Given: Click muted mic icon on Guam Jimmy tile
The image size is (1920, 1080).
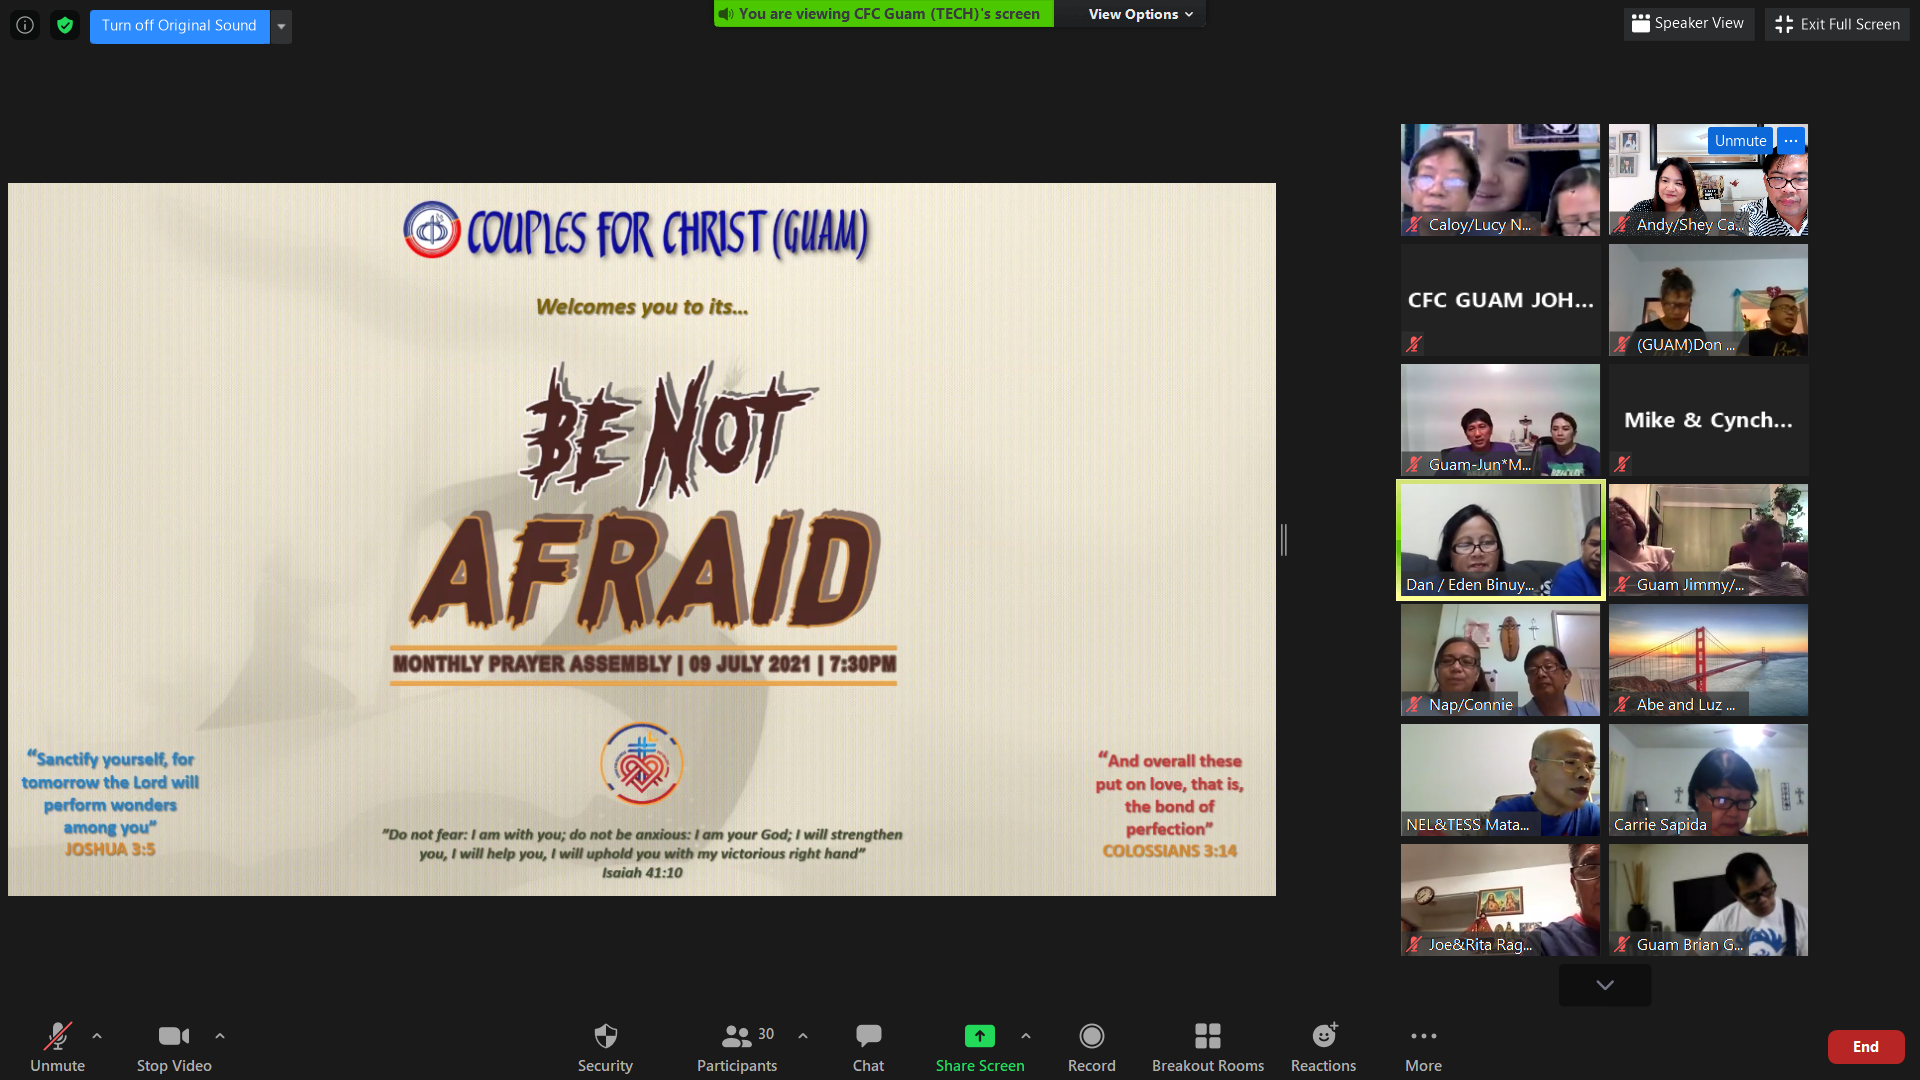Looking at the screenshot, I should (x=1622, y=585).
